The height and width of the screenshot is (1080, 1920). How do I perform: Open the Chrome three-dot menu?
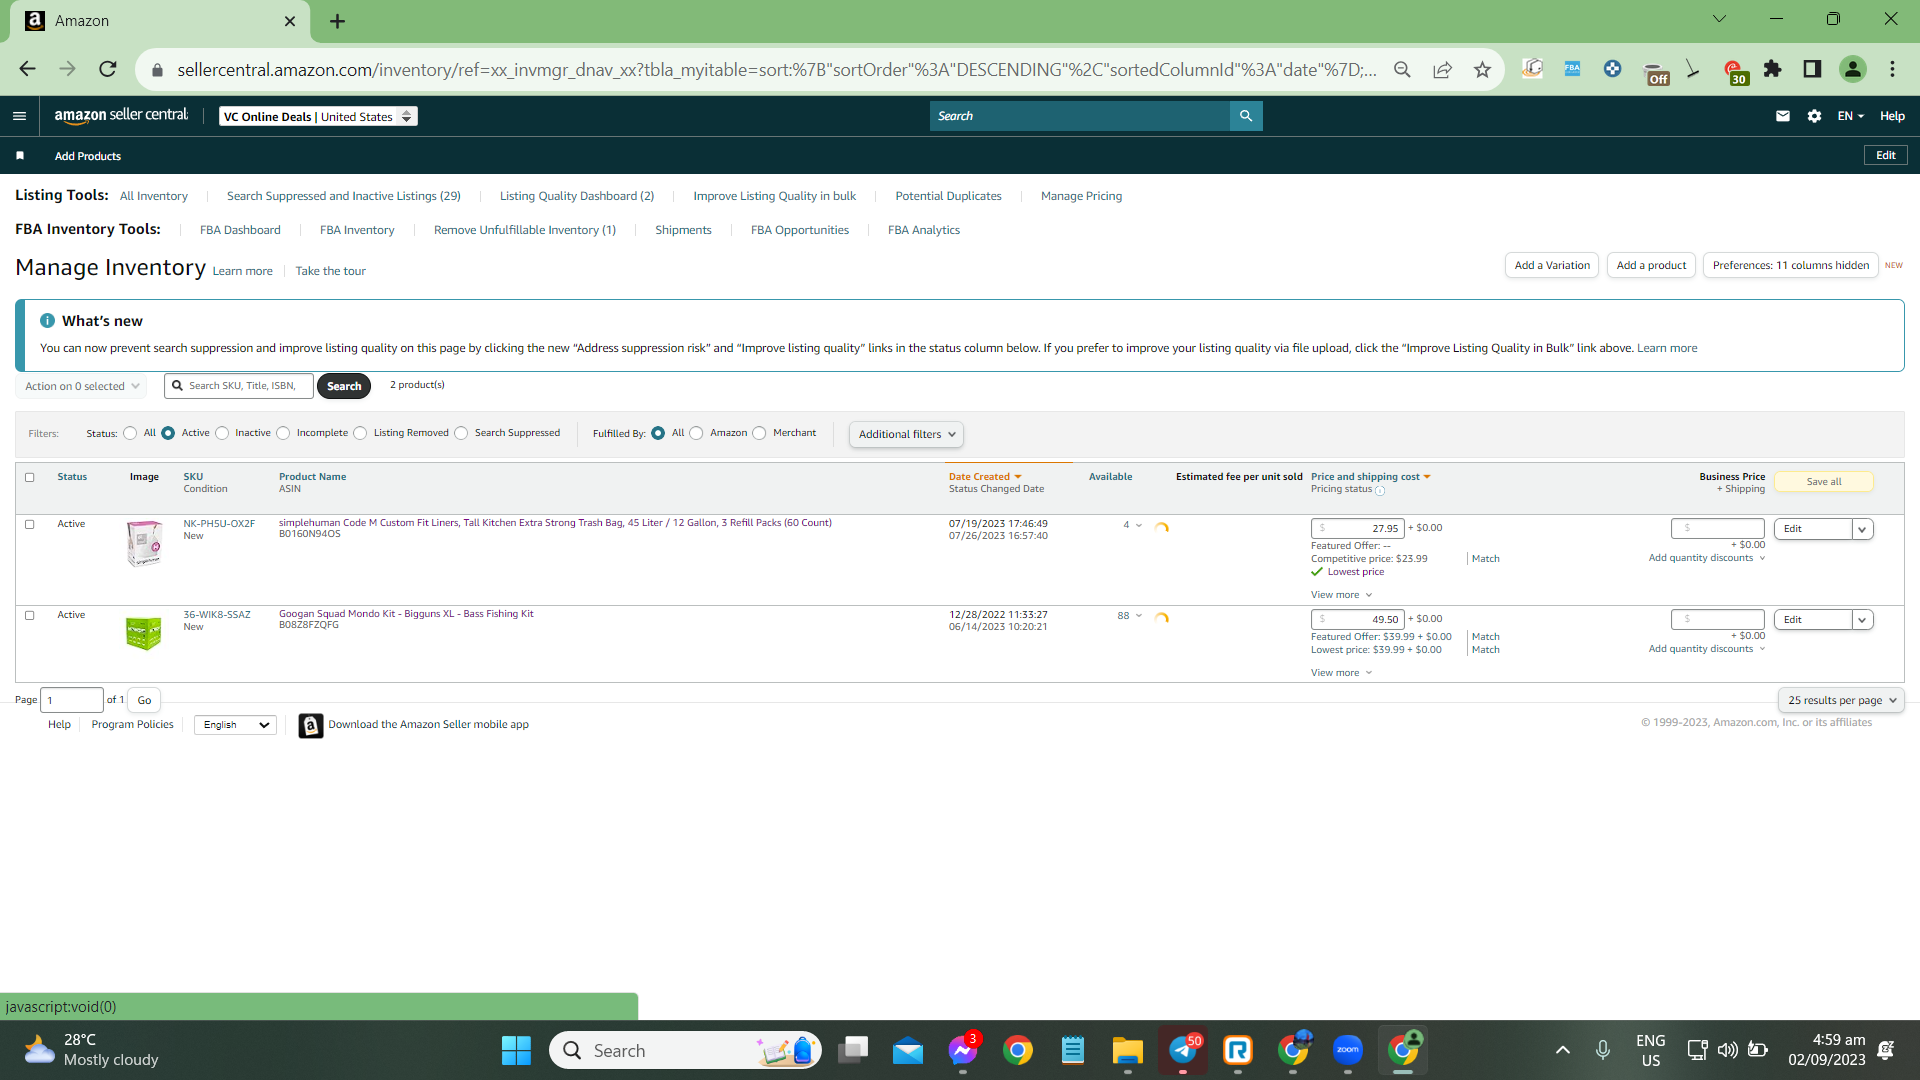1892,69
